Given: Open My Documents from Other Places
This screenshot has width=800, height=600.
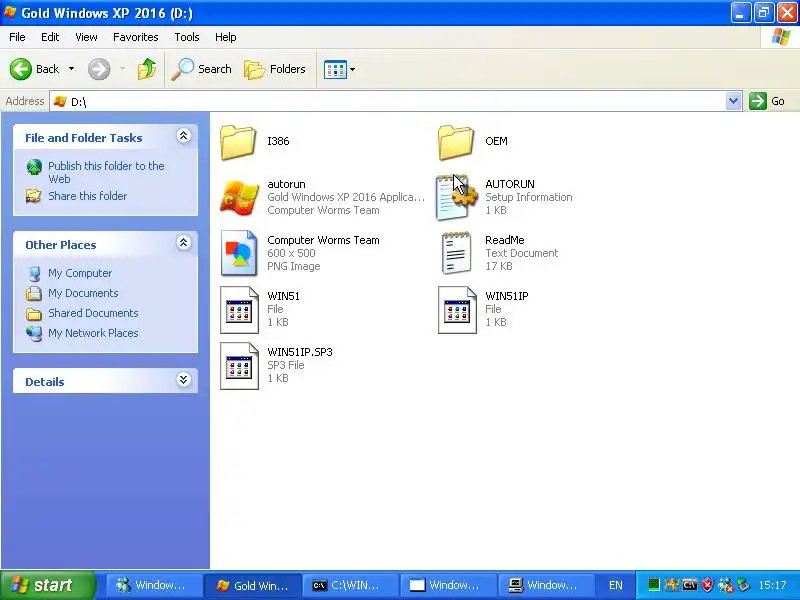Looking at the screenshot, I should (x=83, y=293).
